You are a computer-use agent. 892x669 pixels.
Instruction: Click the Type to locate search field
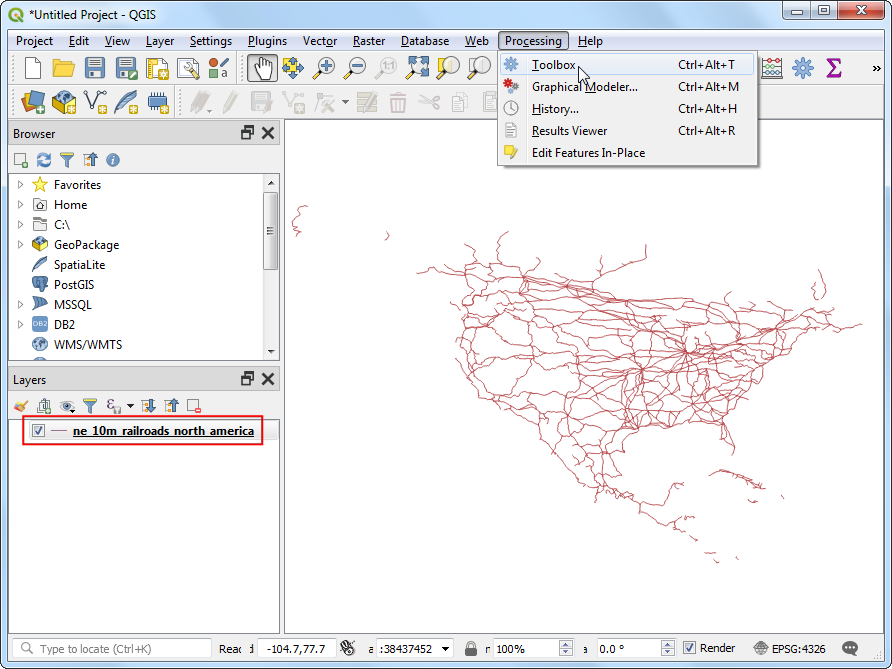(x=115, y=649)
